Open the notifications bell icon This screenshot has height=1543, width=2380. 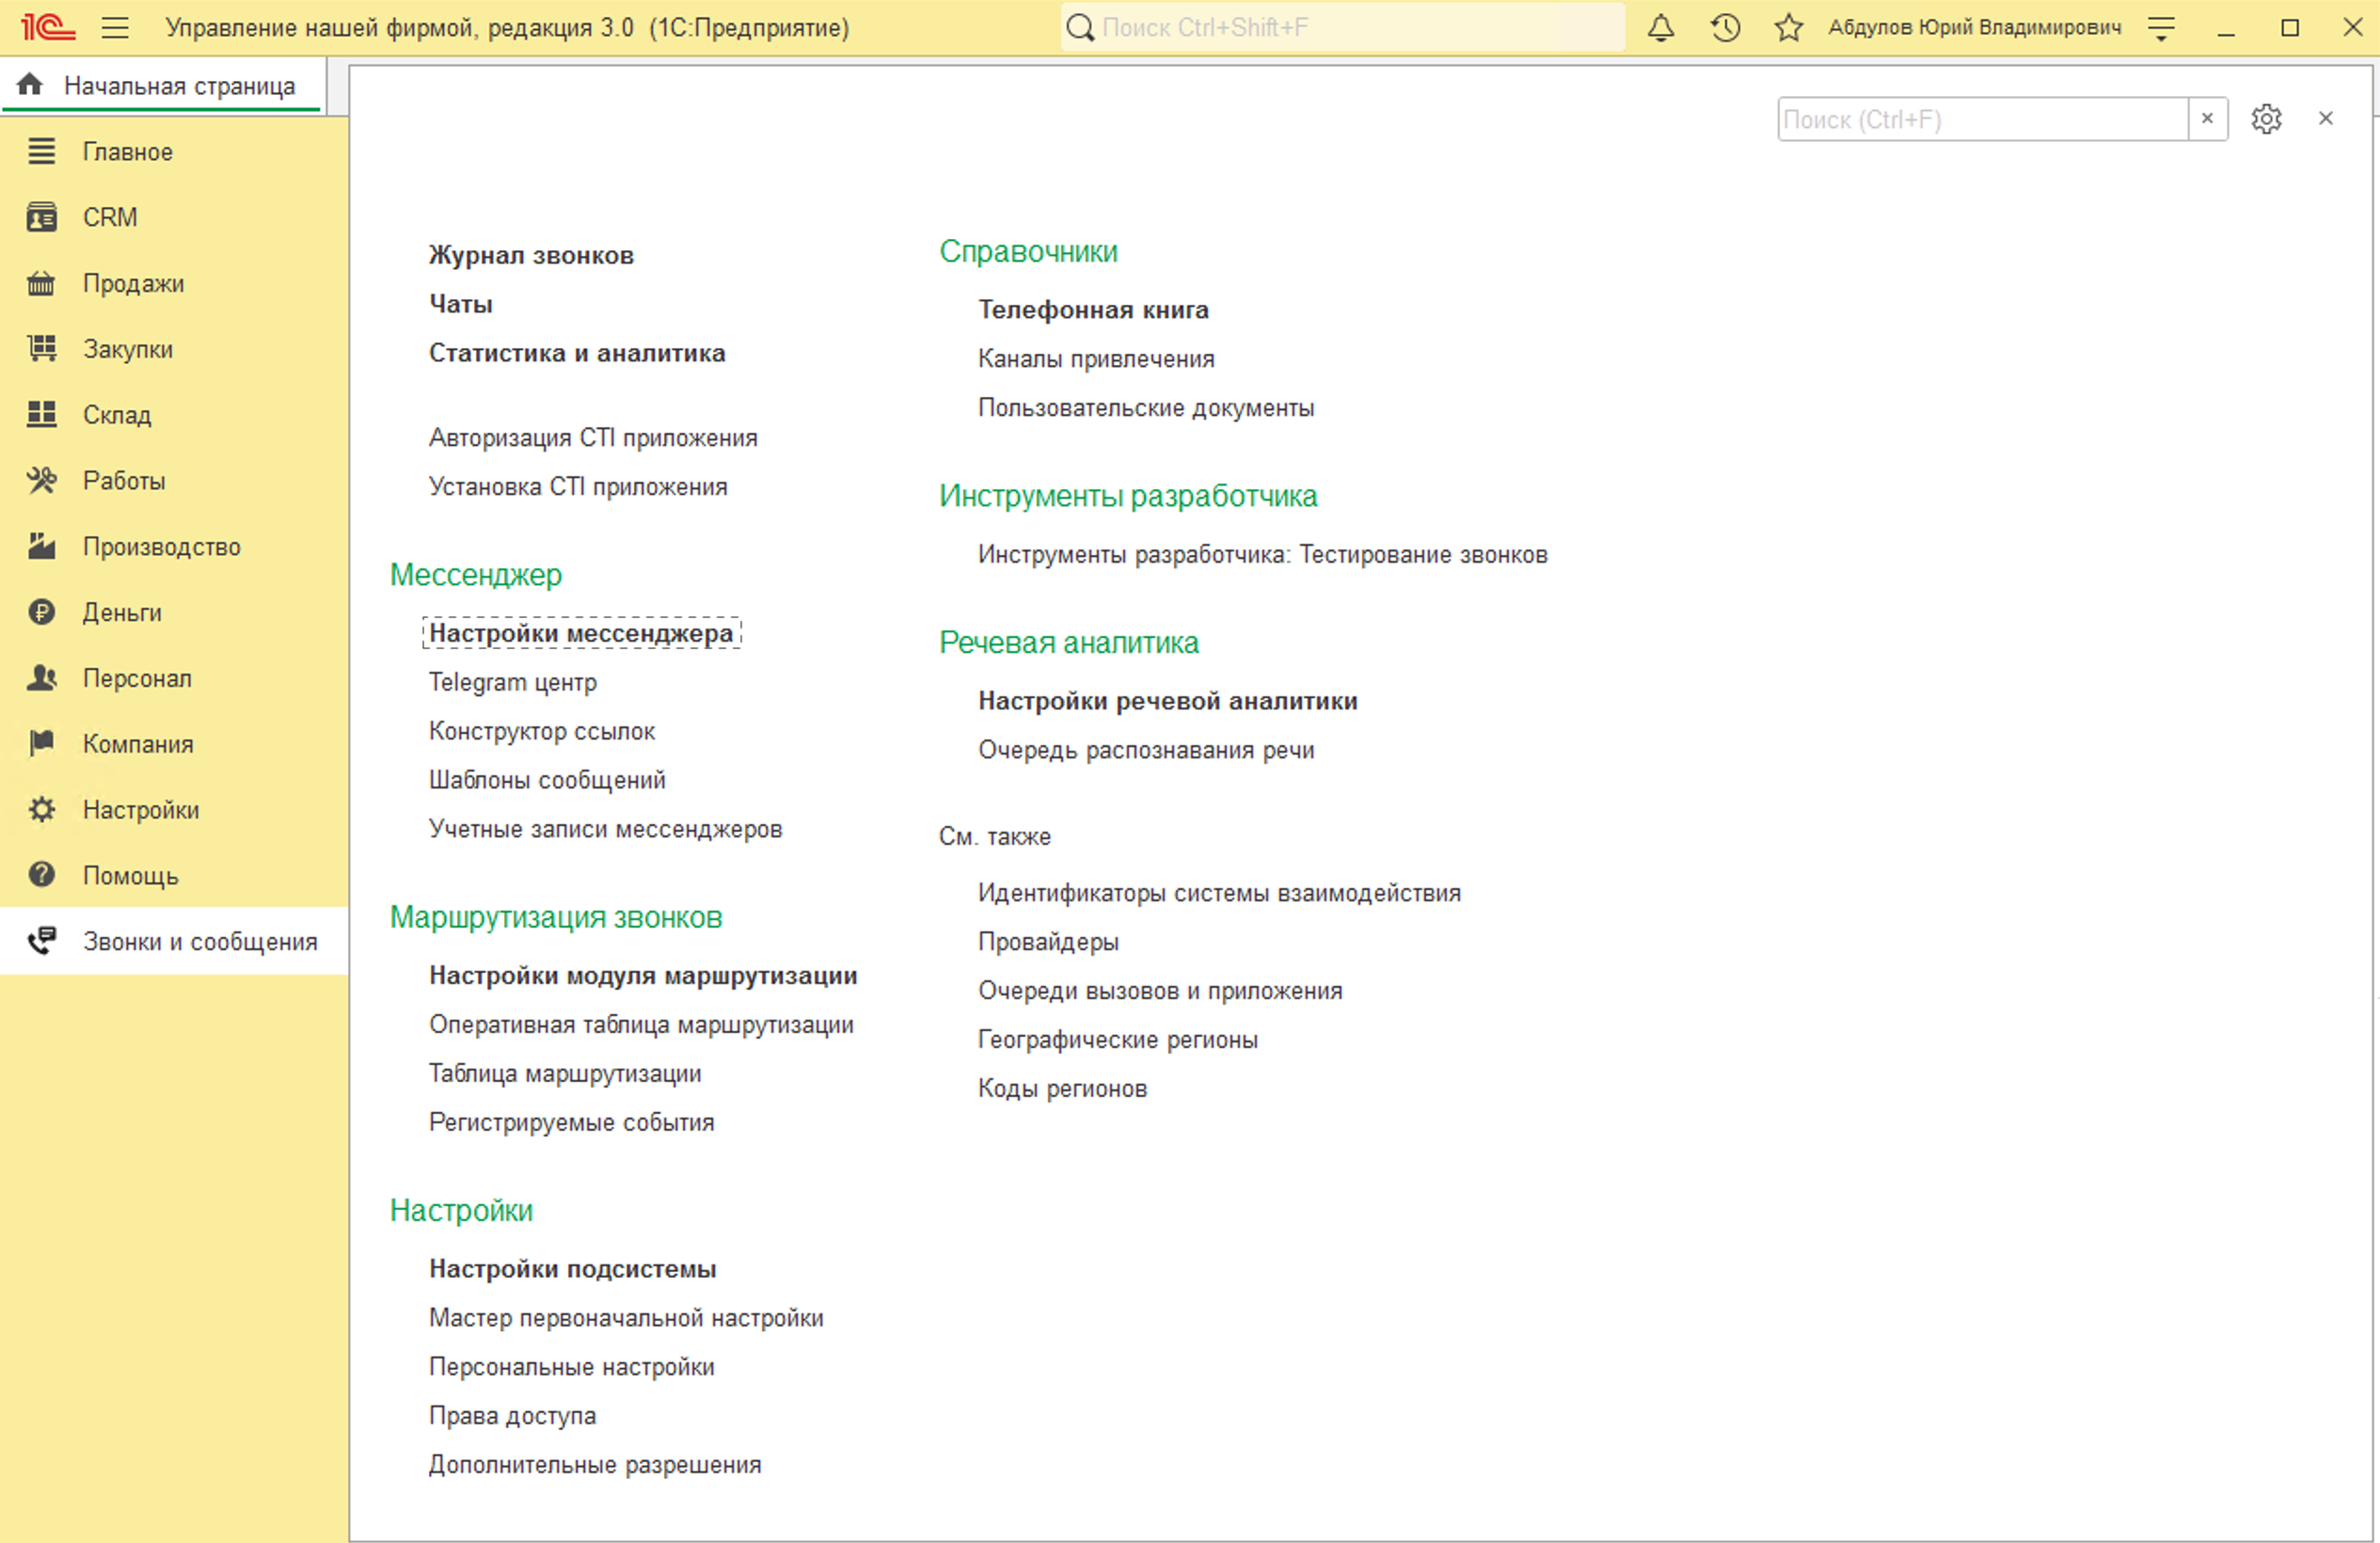[x=1660, y=28]
